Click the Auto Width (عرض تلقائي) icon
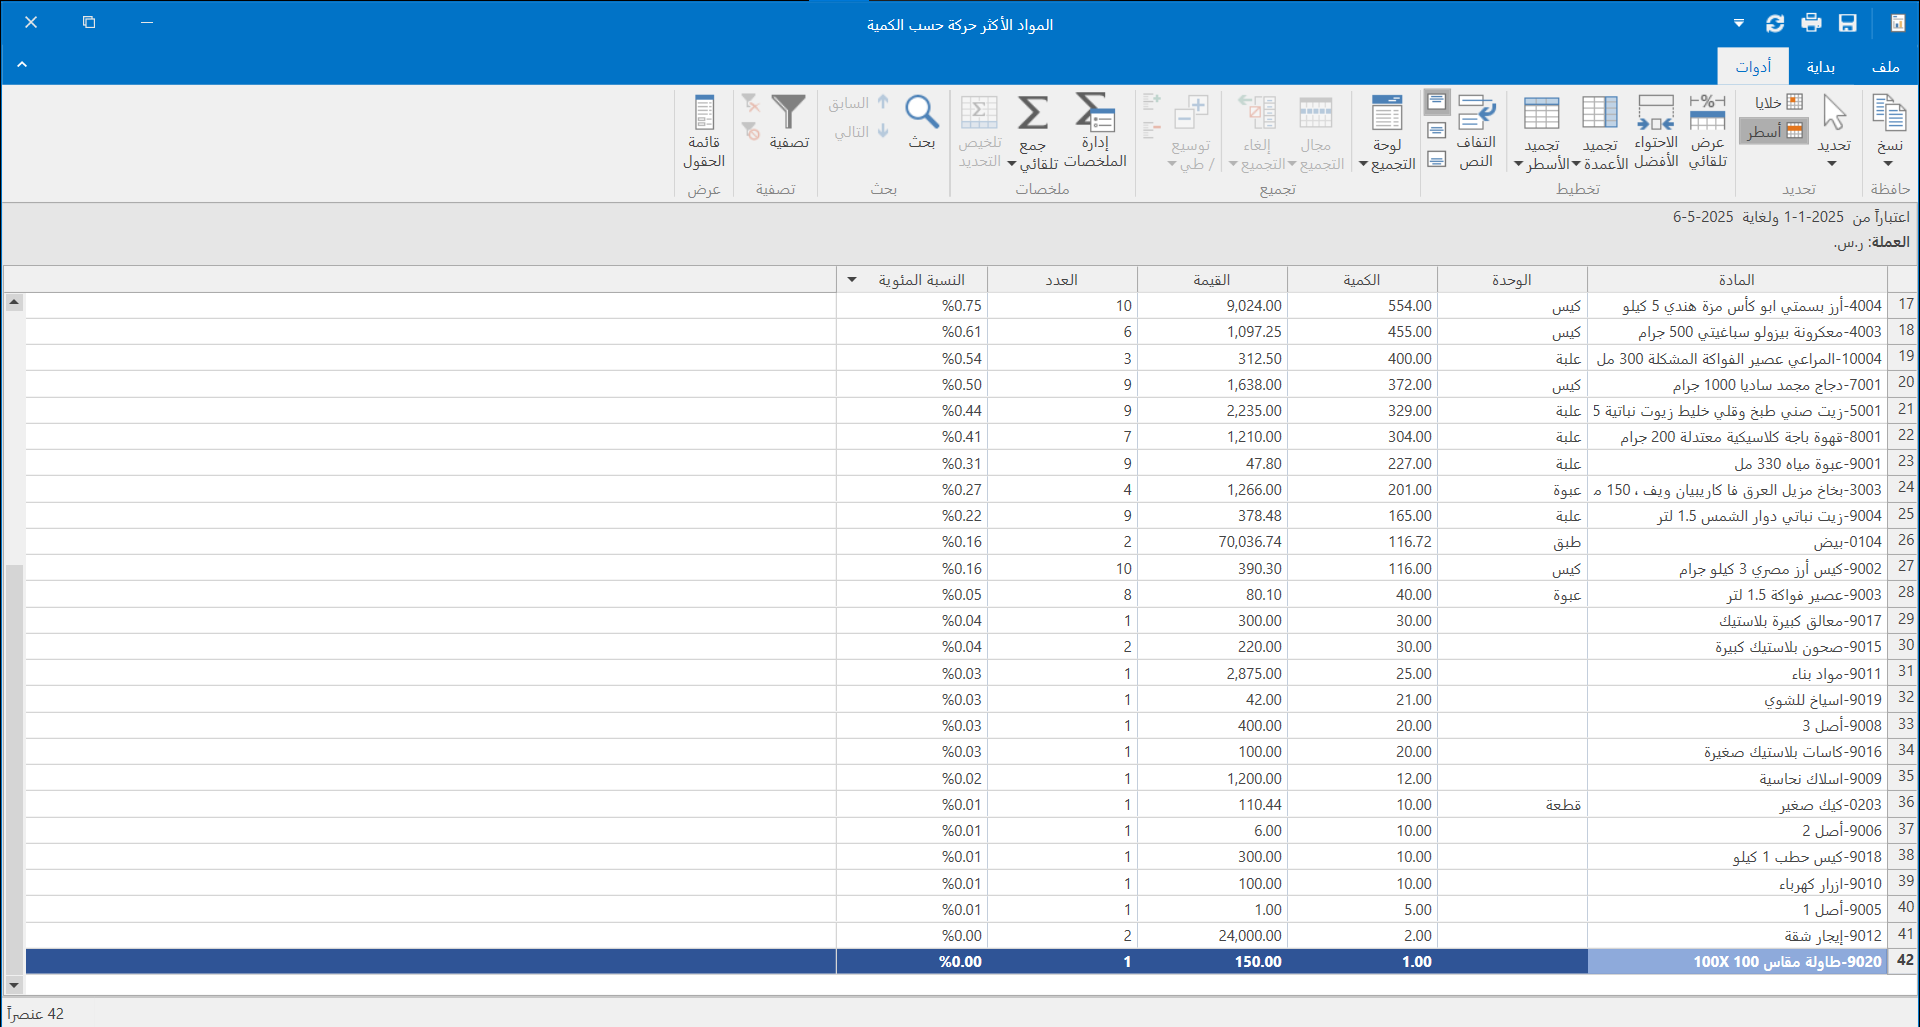Viewport: 1920px width, 1027px height. coord(1707,113)
